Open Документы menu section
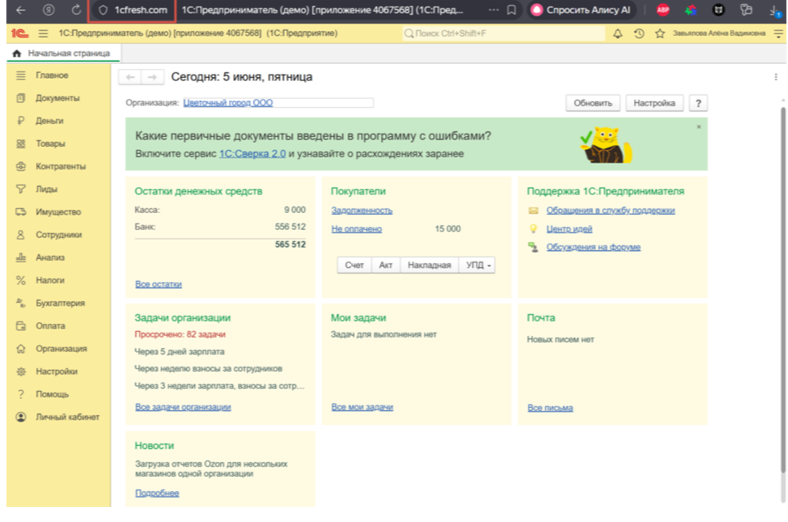The height and width of the screenshot is (522, 788). [57, 98]
